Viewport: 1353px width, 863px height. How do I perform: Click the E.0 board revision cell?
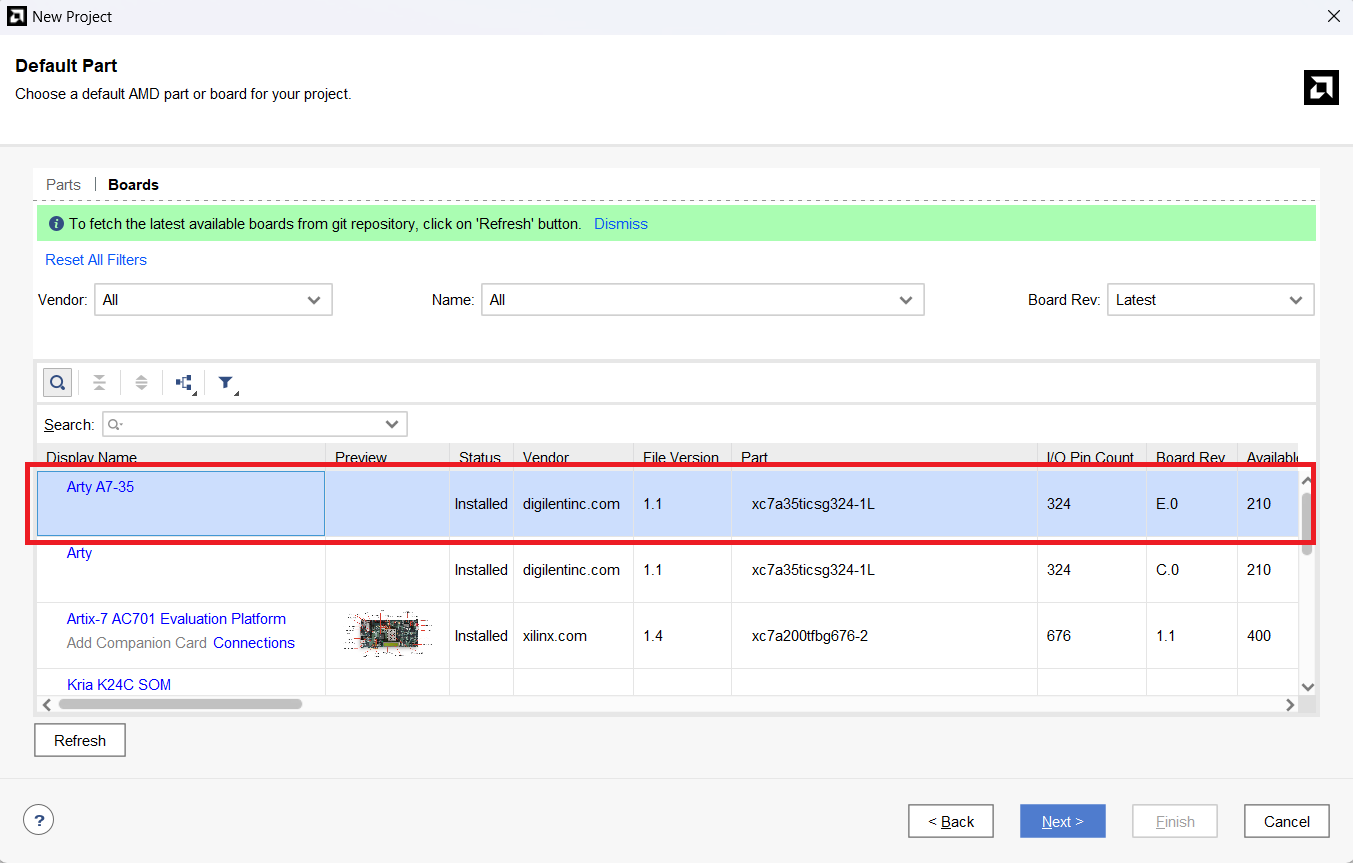coord(1167,504)
